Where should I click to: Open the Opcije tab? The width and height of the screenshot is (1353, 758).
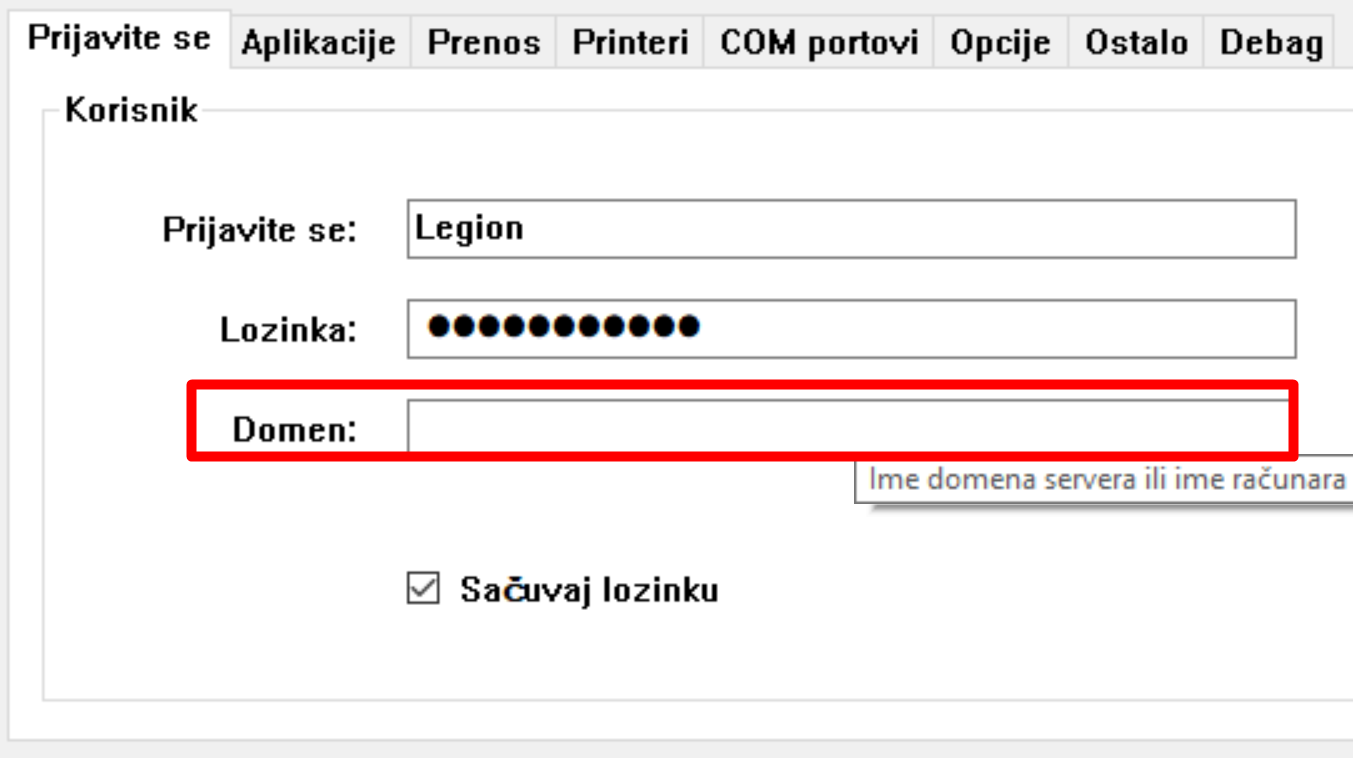(1000, 43)
